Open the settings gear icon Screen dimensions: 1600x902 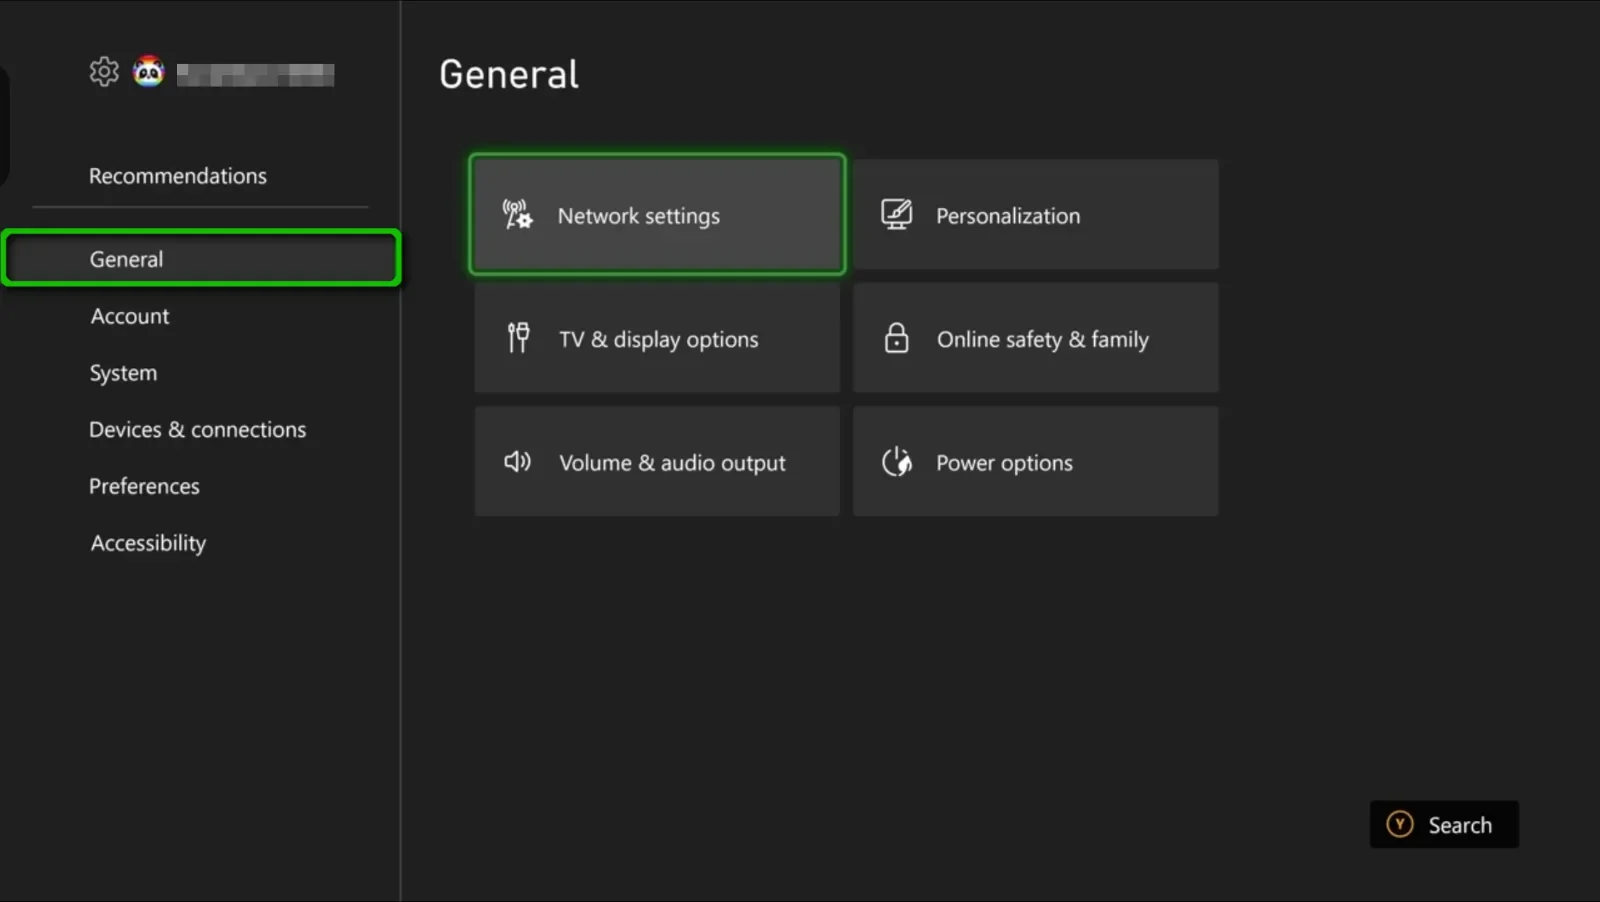coord(103,71)
